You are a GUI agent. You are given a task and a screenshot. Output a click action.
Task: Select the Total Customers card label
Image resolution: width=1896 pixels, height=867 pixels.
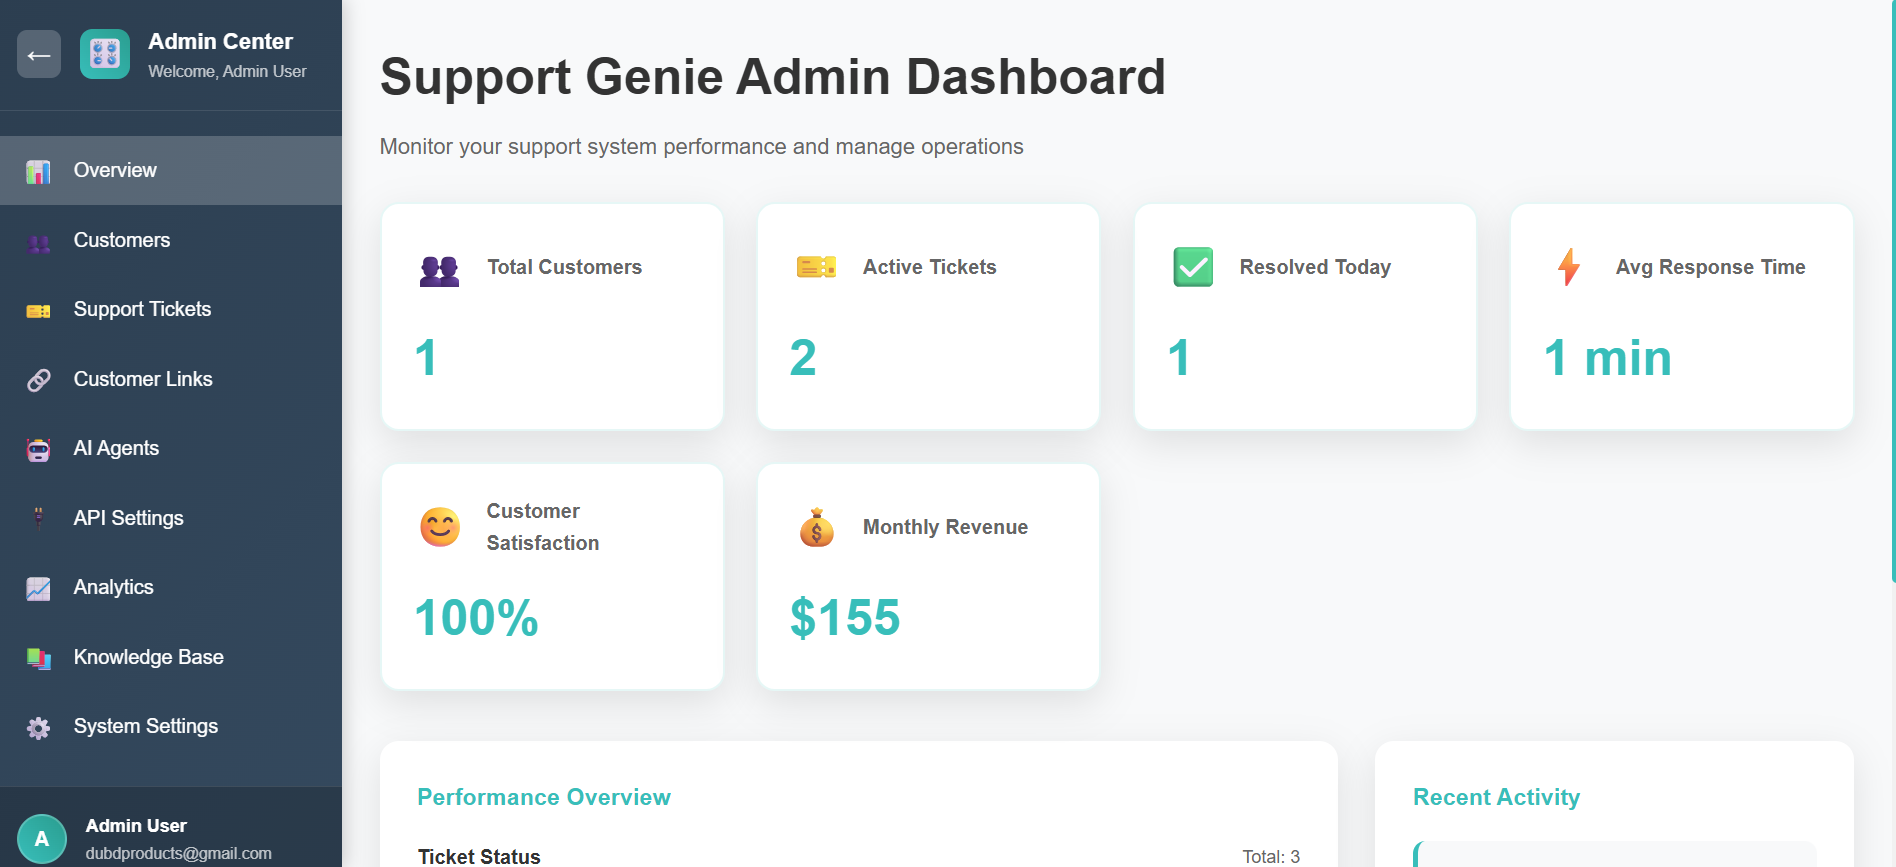click(x=564, y=267)
